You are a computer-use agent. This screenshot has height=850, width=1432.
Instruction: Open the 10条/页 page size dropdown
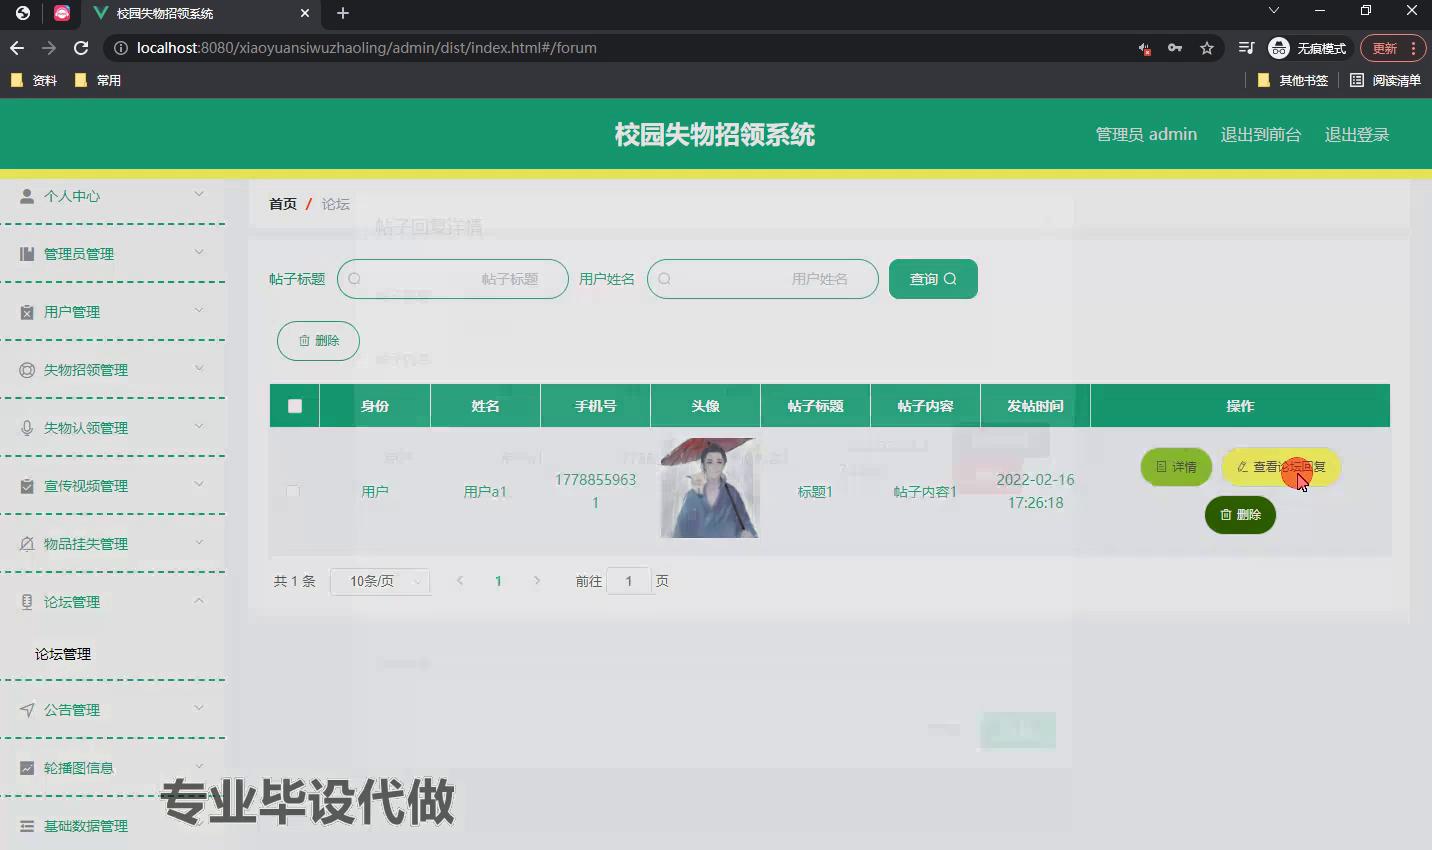[x=380, y=581]
